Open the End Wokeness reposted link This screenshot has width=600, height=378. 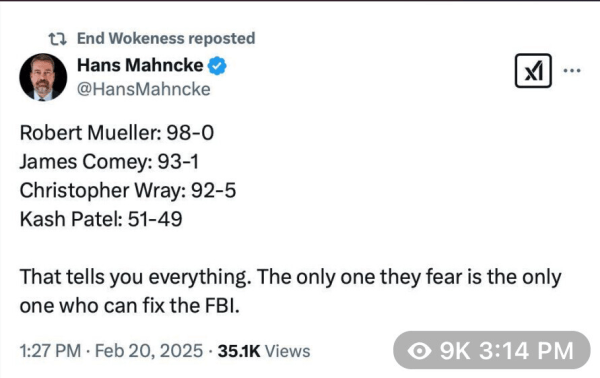click(x=166, y=39)
